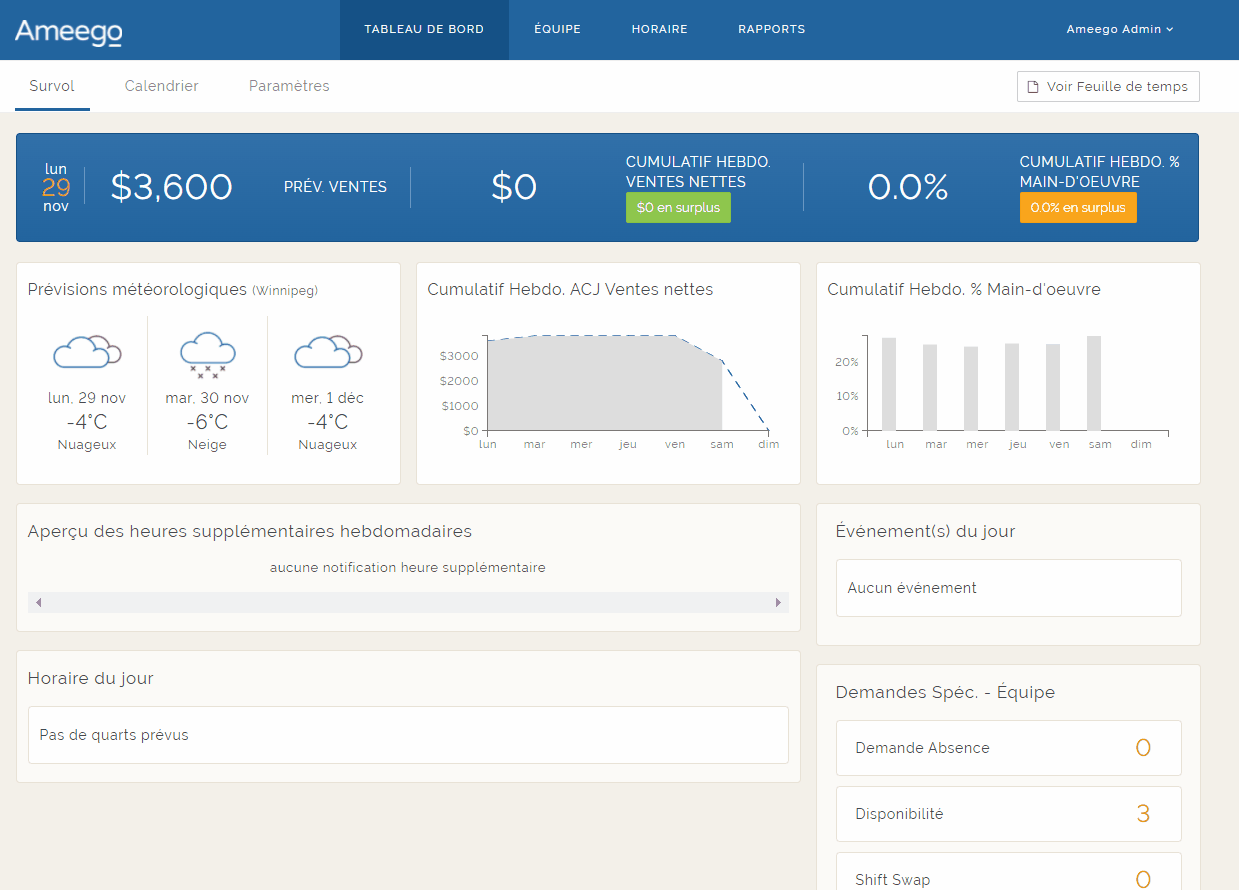Go to the Horaire menu
The image size is (1239, 890).
[x=659, y=29]
